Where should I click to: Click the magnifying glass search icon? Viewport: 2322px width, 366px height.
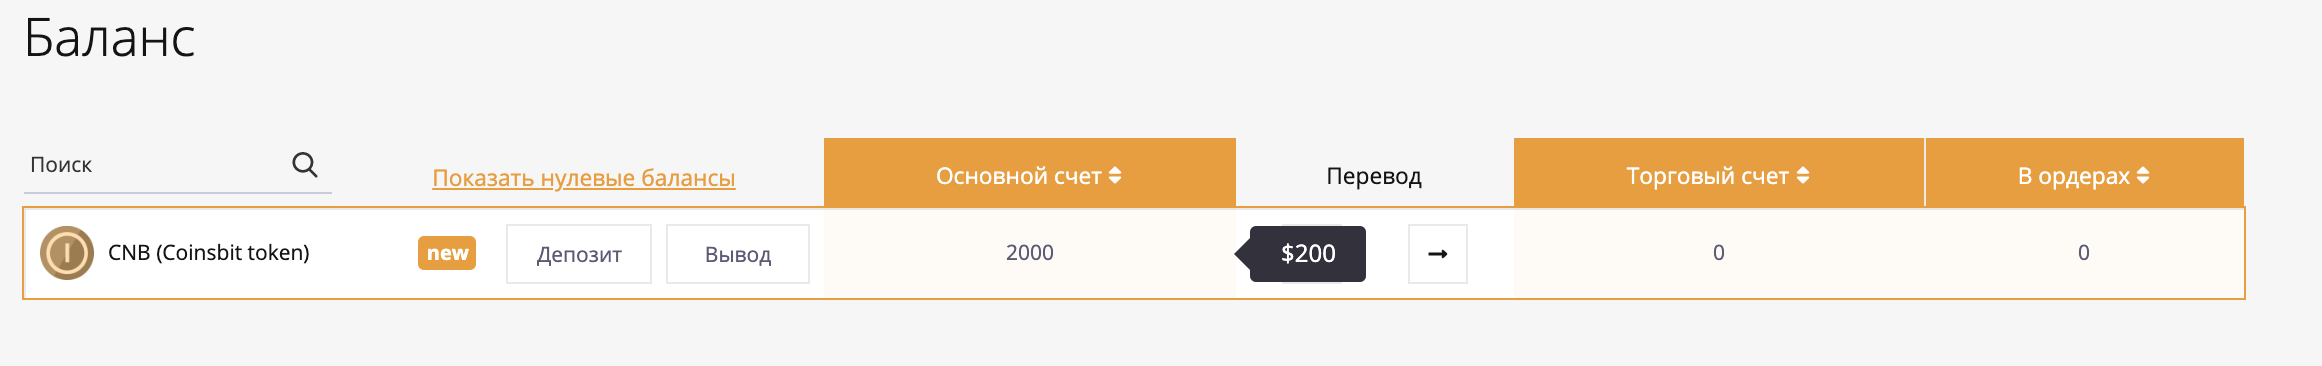point(305,165)
